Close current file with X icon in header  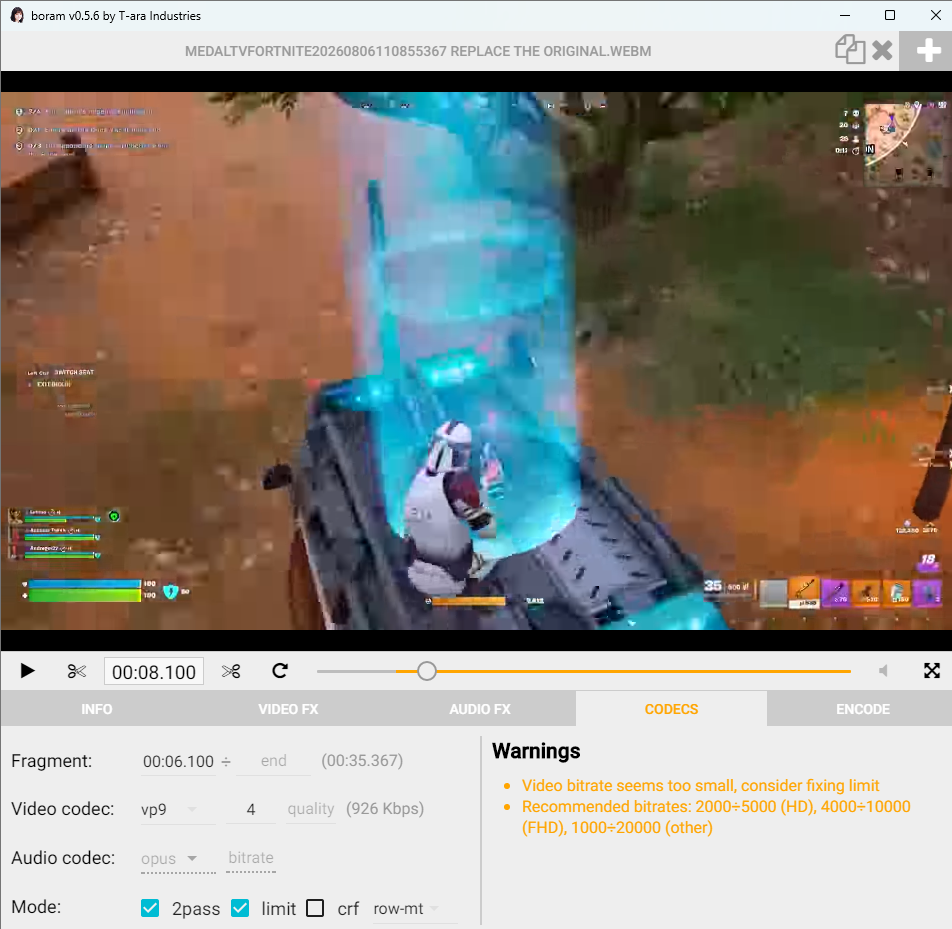[882, 50]
